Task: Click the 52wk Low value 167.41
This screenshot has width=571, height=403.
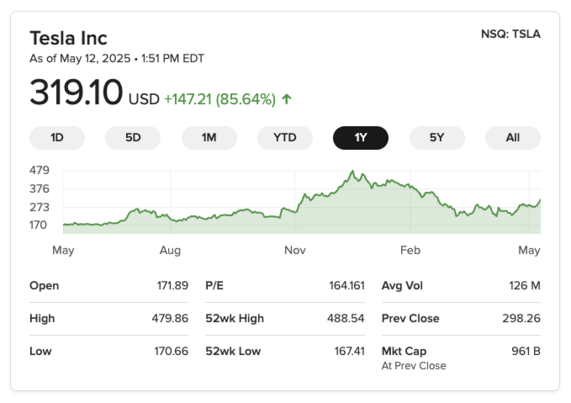Action: coord(350,351)
